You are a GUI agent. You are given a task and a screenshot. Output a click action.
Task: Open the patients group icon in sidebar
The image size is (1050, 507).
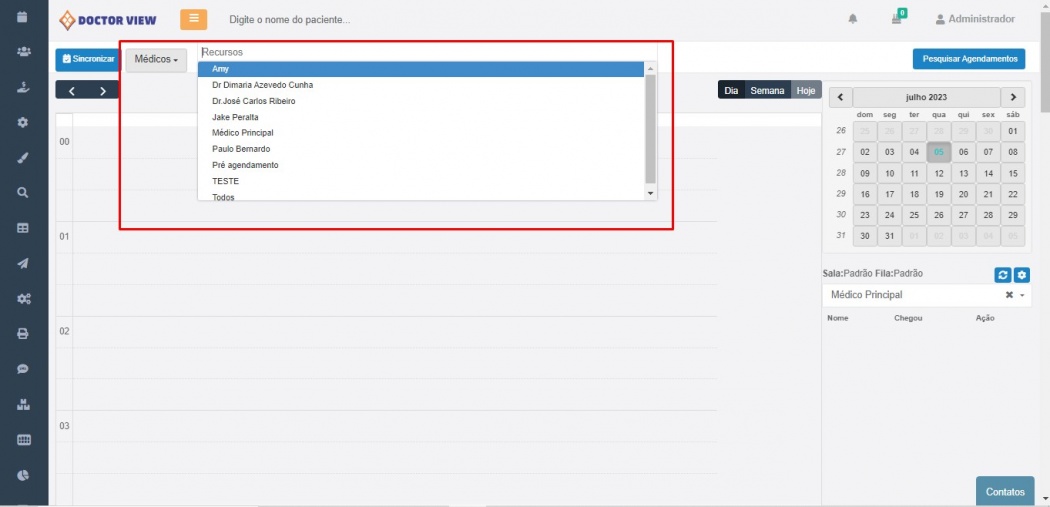pyautogui.click(x=23, y=52)
